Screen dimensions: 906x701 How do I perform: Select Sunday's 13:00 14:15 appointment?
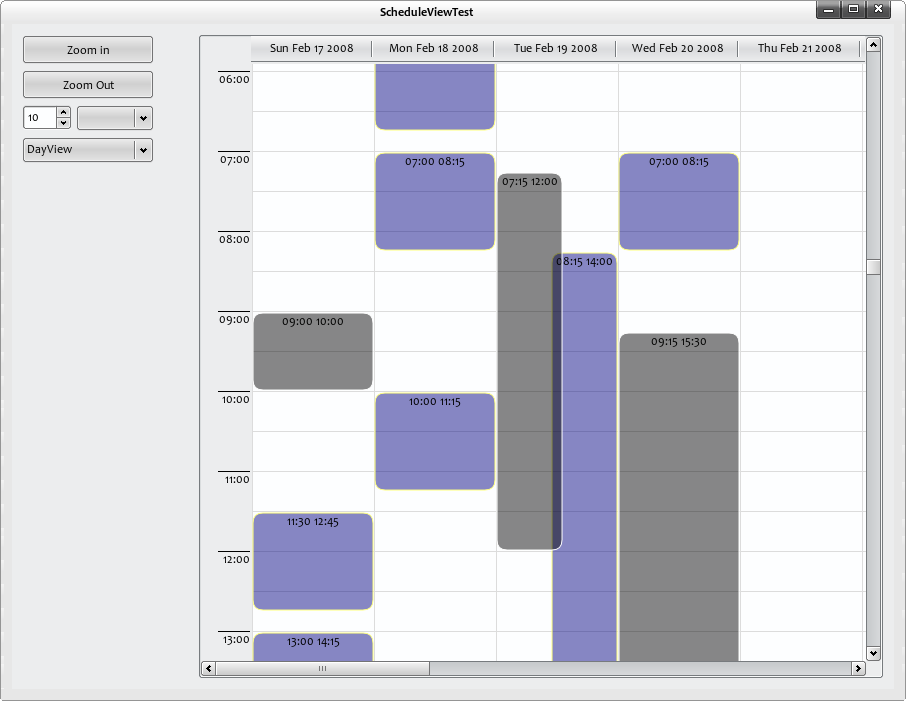(x=313, y=647)
